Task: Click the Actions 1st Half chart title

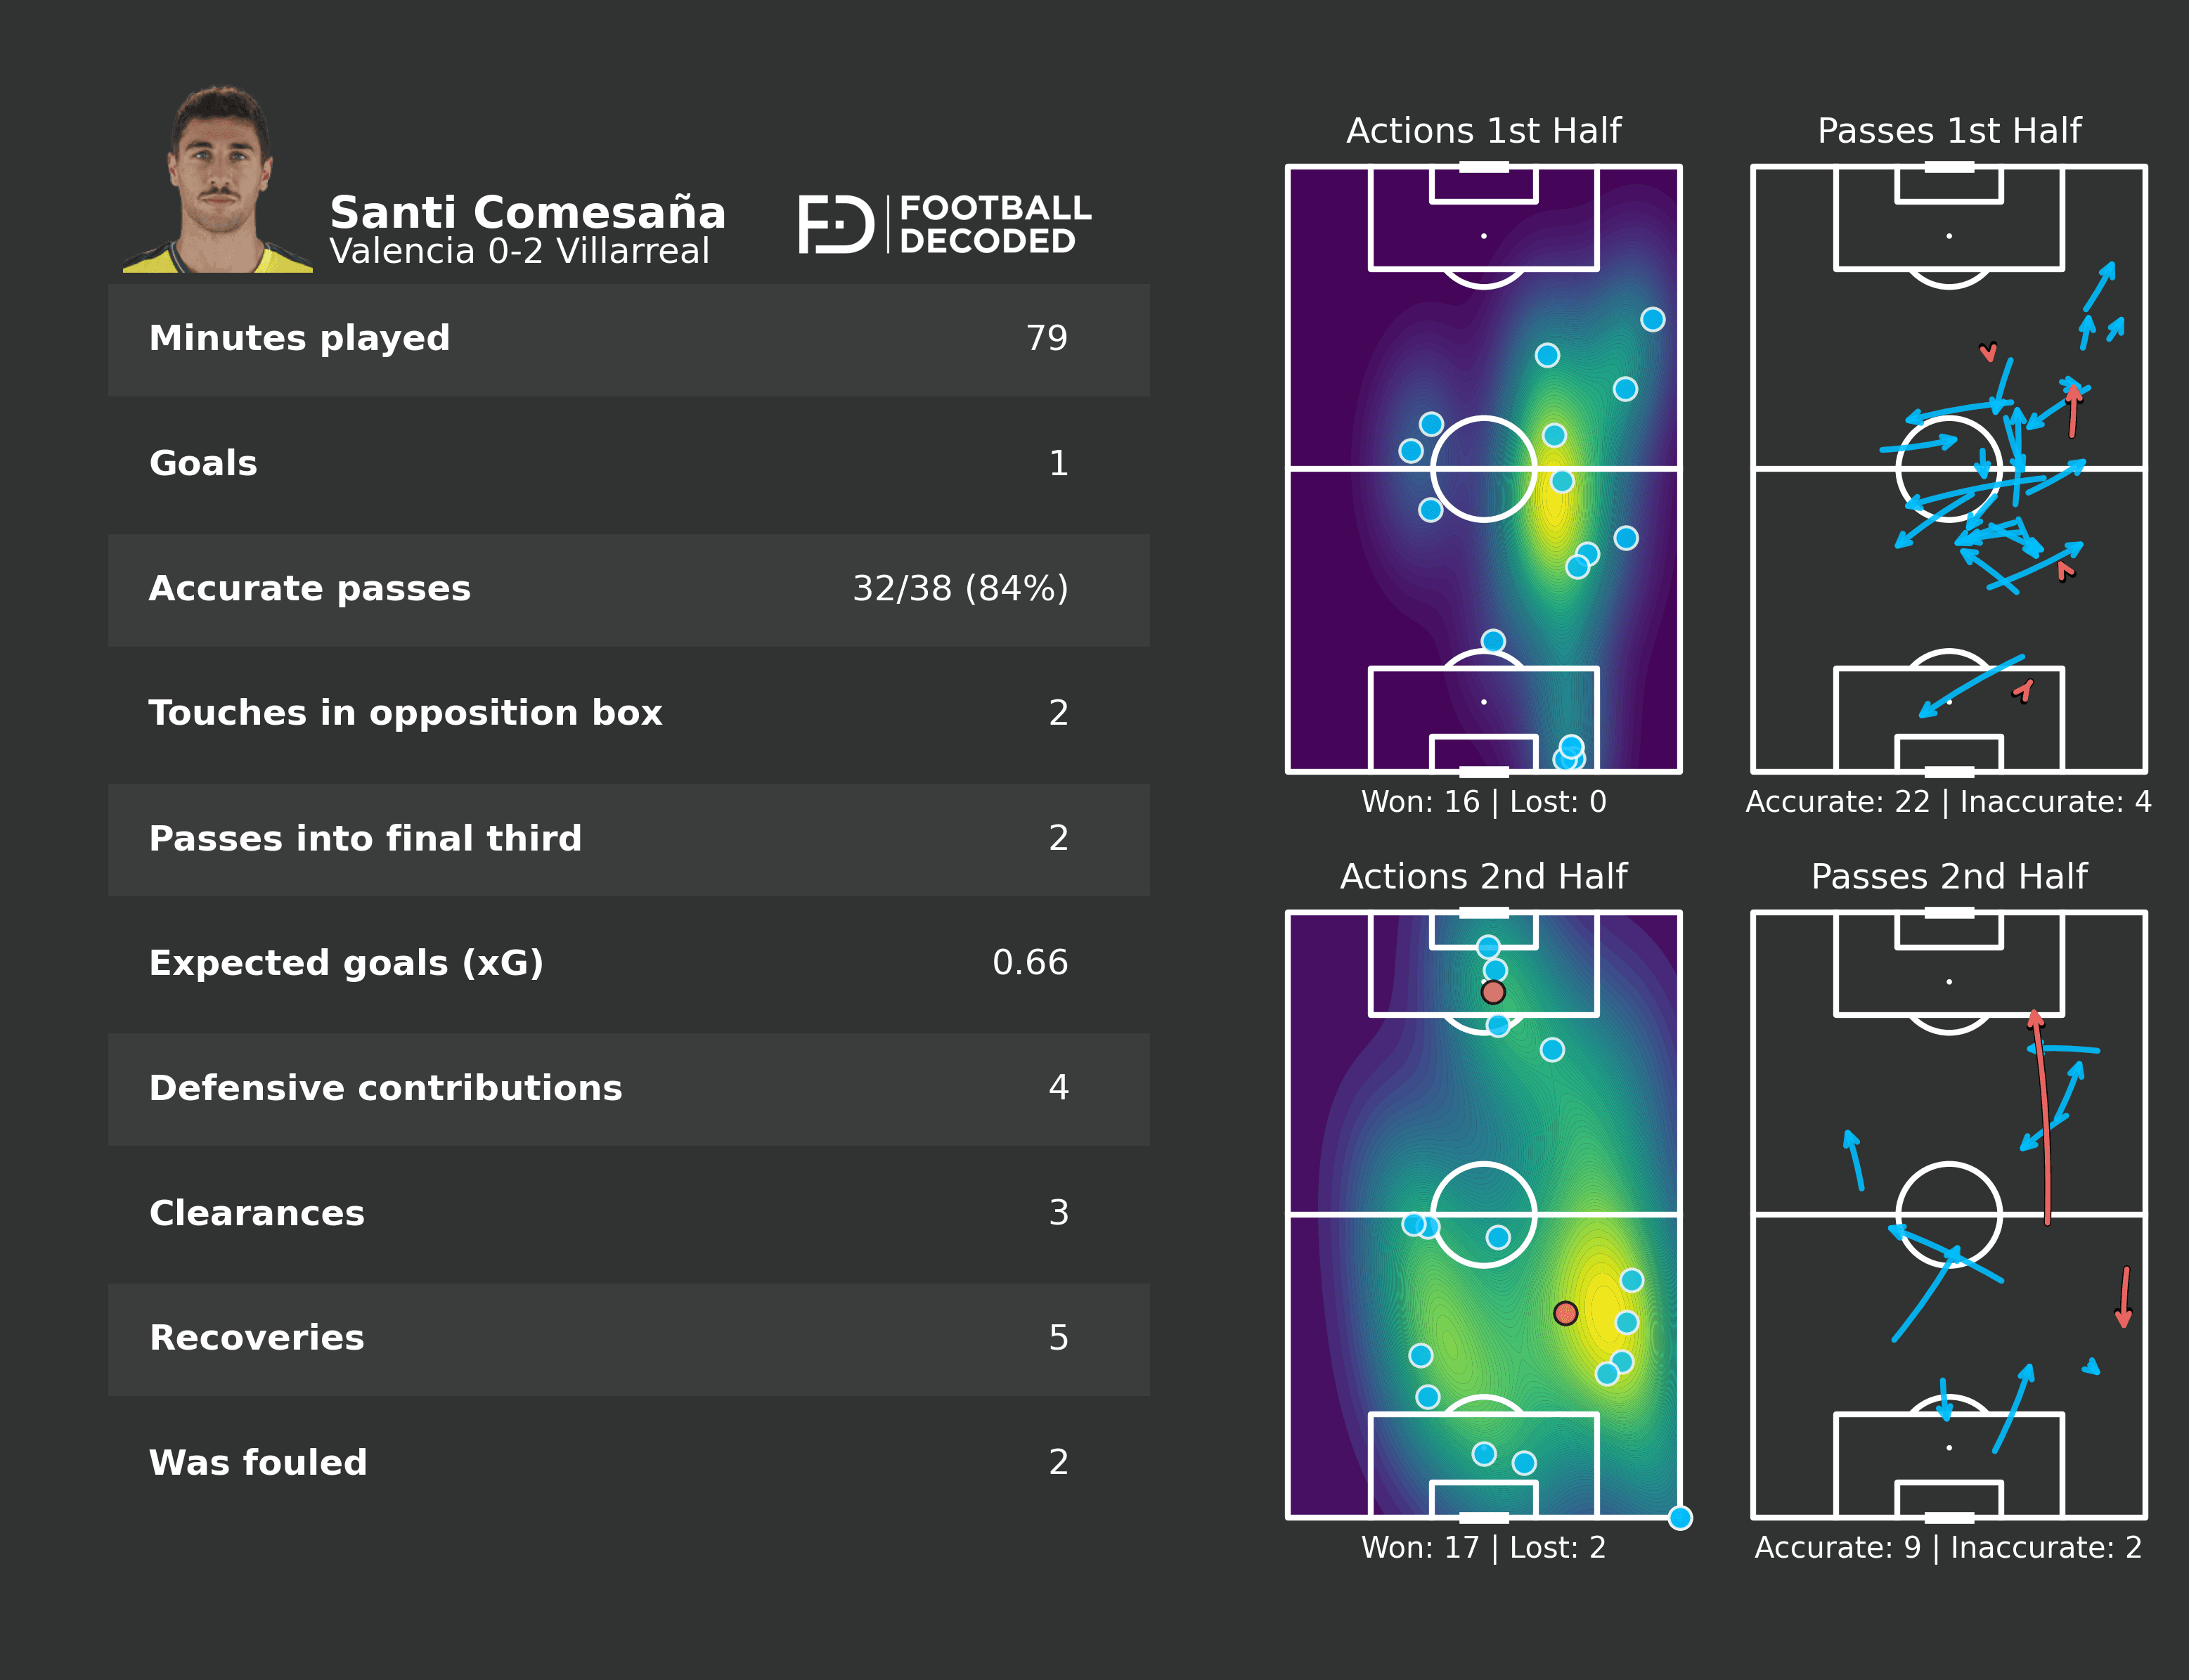Action: 1483,131
